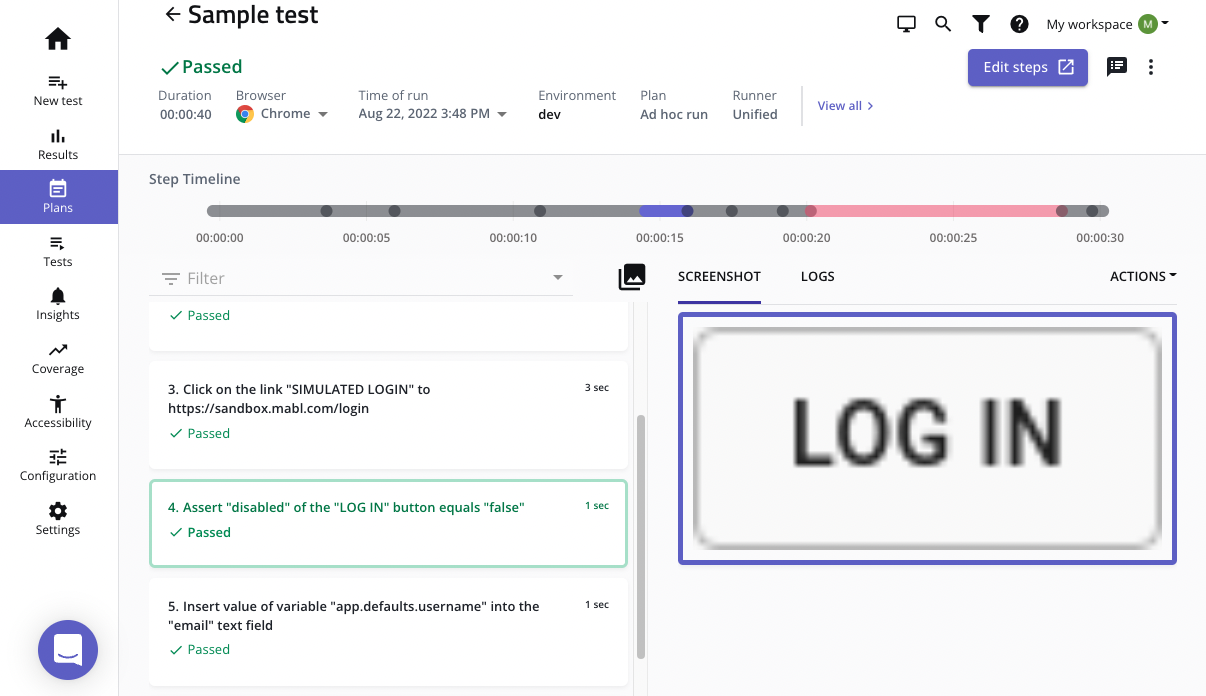Click Ad hoc run plan link
Screen dimensions: 1206x696
click(x=674, y=114)
